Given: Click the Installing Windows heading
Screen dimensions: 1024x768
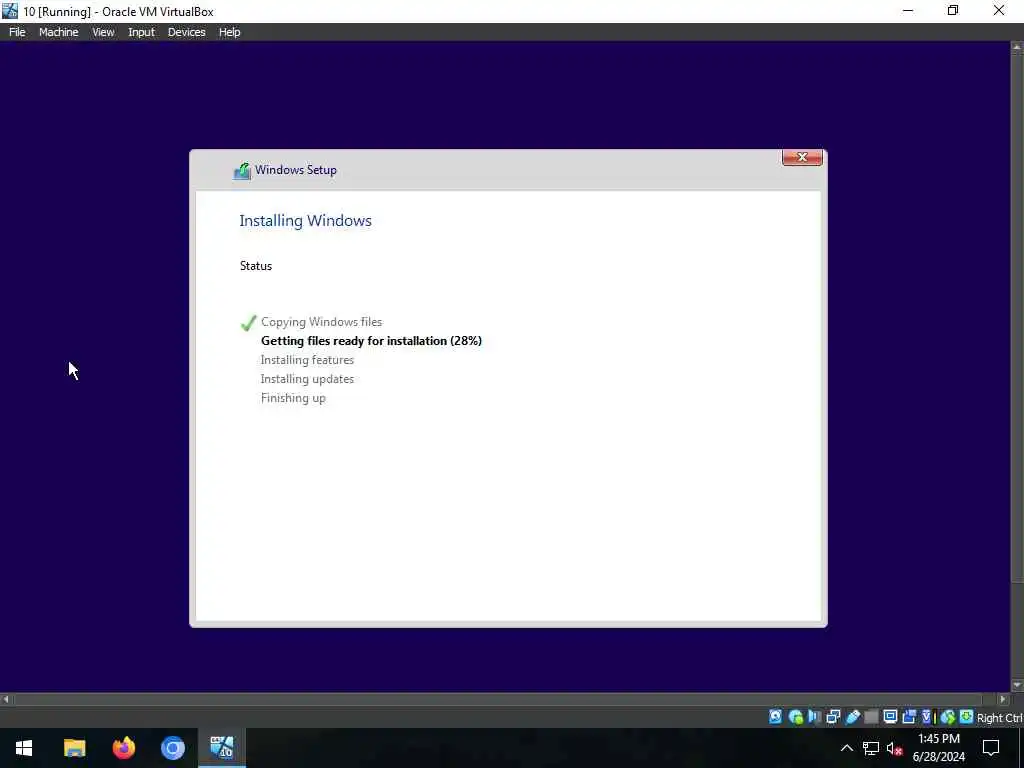Looking at the screenshot, I should pyautogui.click(x=306, y=221).
